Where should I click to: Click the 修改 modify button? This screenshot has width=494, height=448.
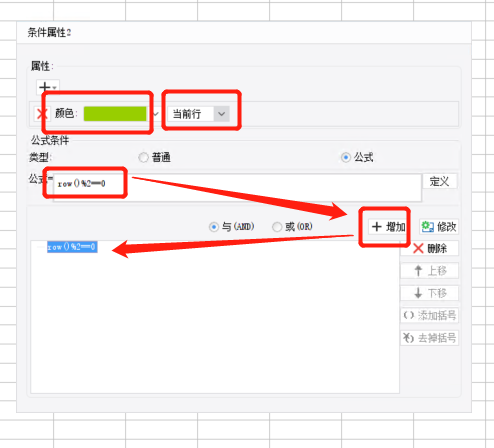[x=439, y=227]
